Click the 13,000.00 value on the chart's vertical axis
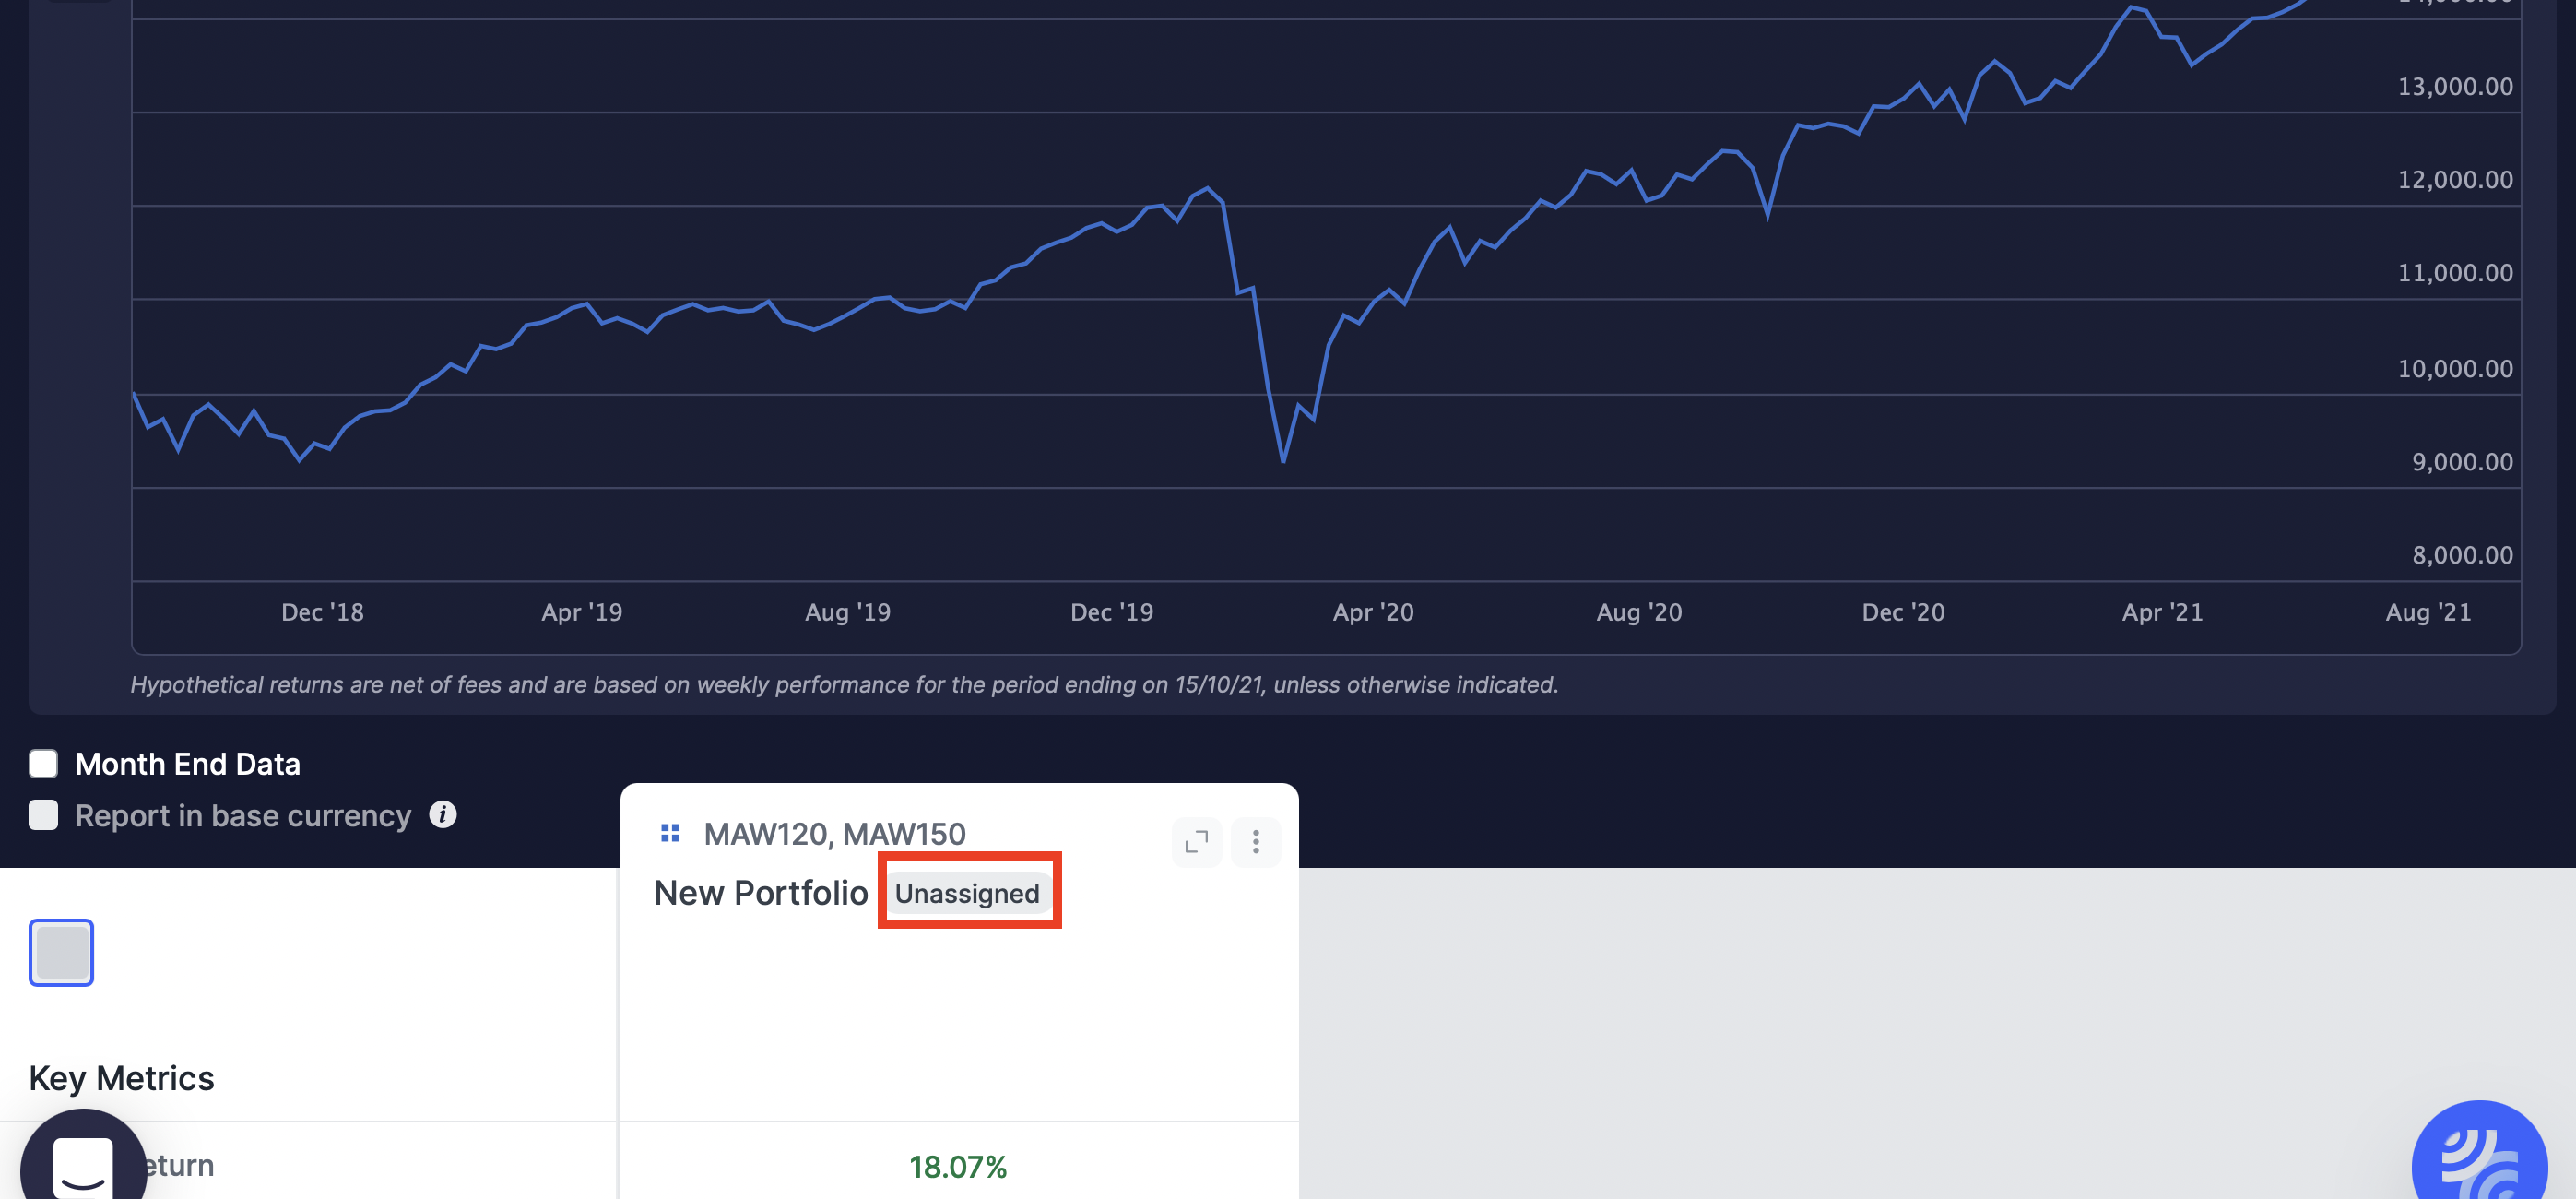Viewport: 2576px width, 1199px height. [2454, 86]
